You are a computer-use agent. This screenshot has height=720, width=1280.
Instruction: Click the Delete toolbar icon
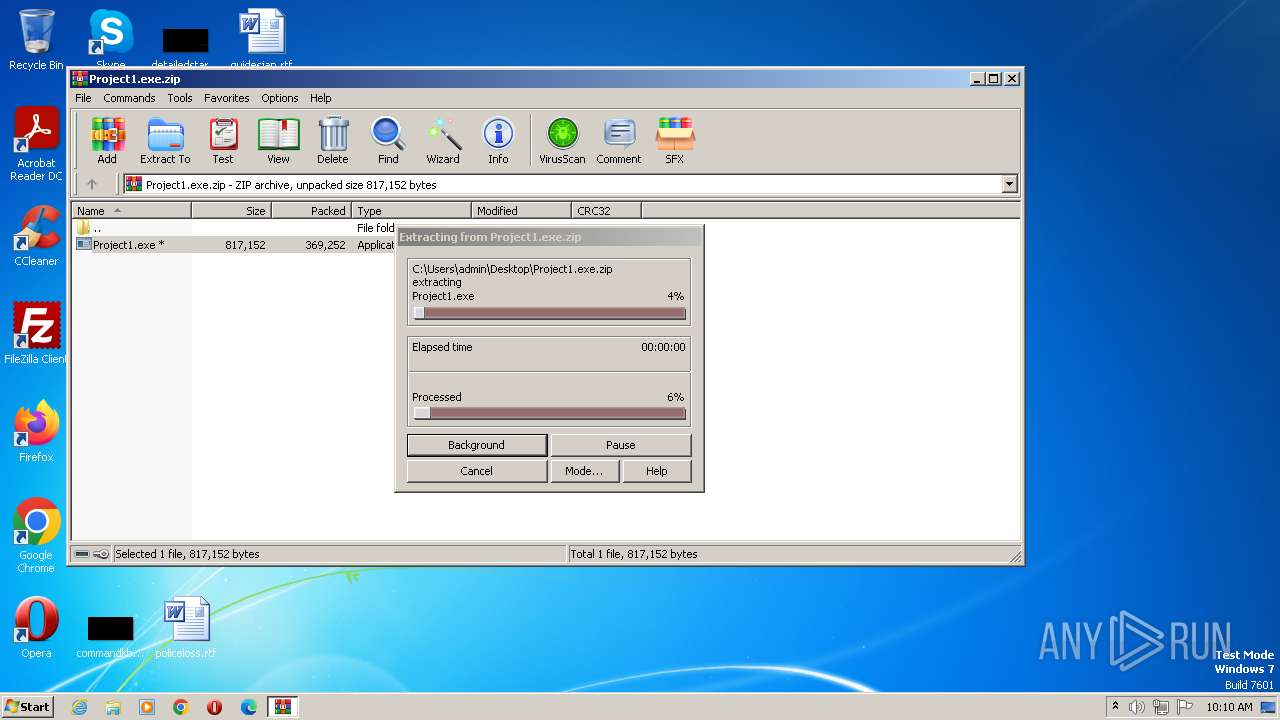[x=333, y=141]
